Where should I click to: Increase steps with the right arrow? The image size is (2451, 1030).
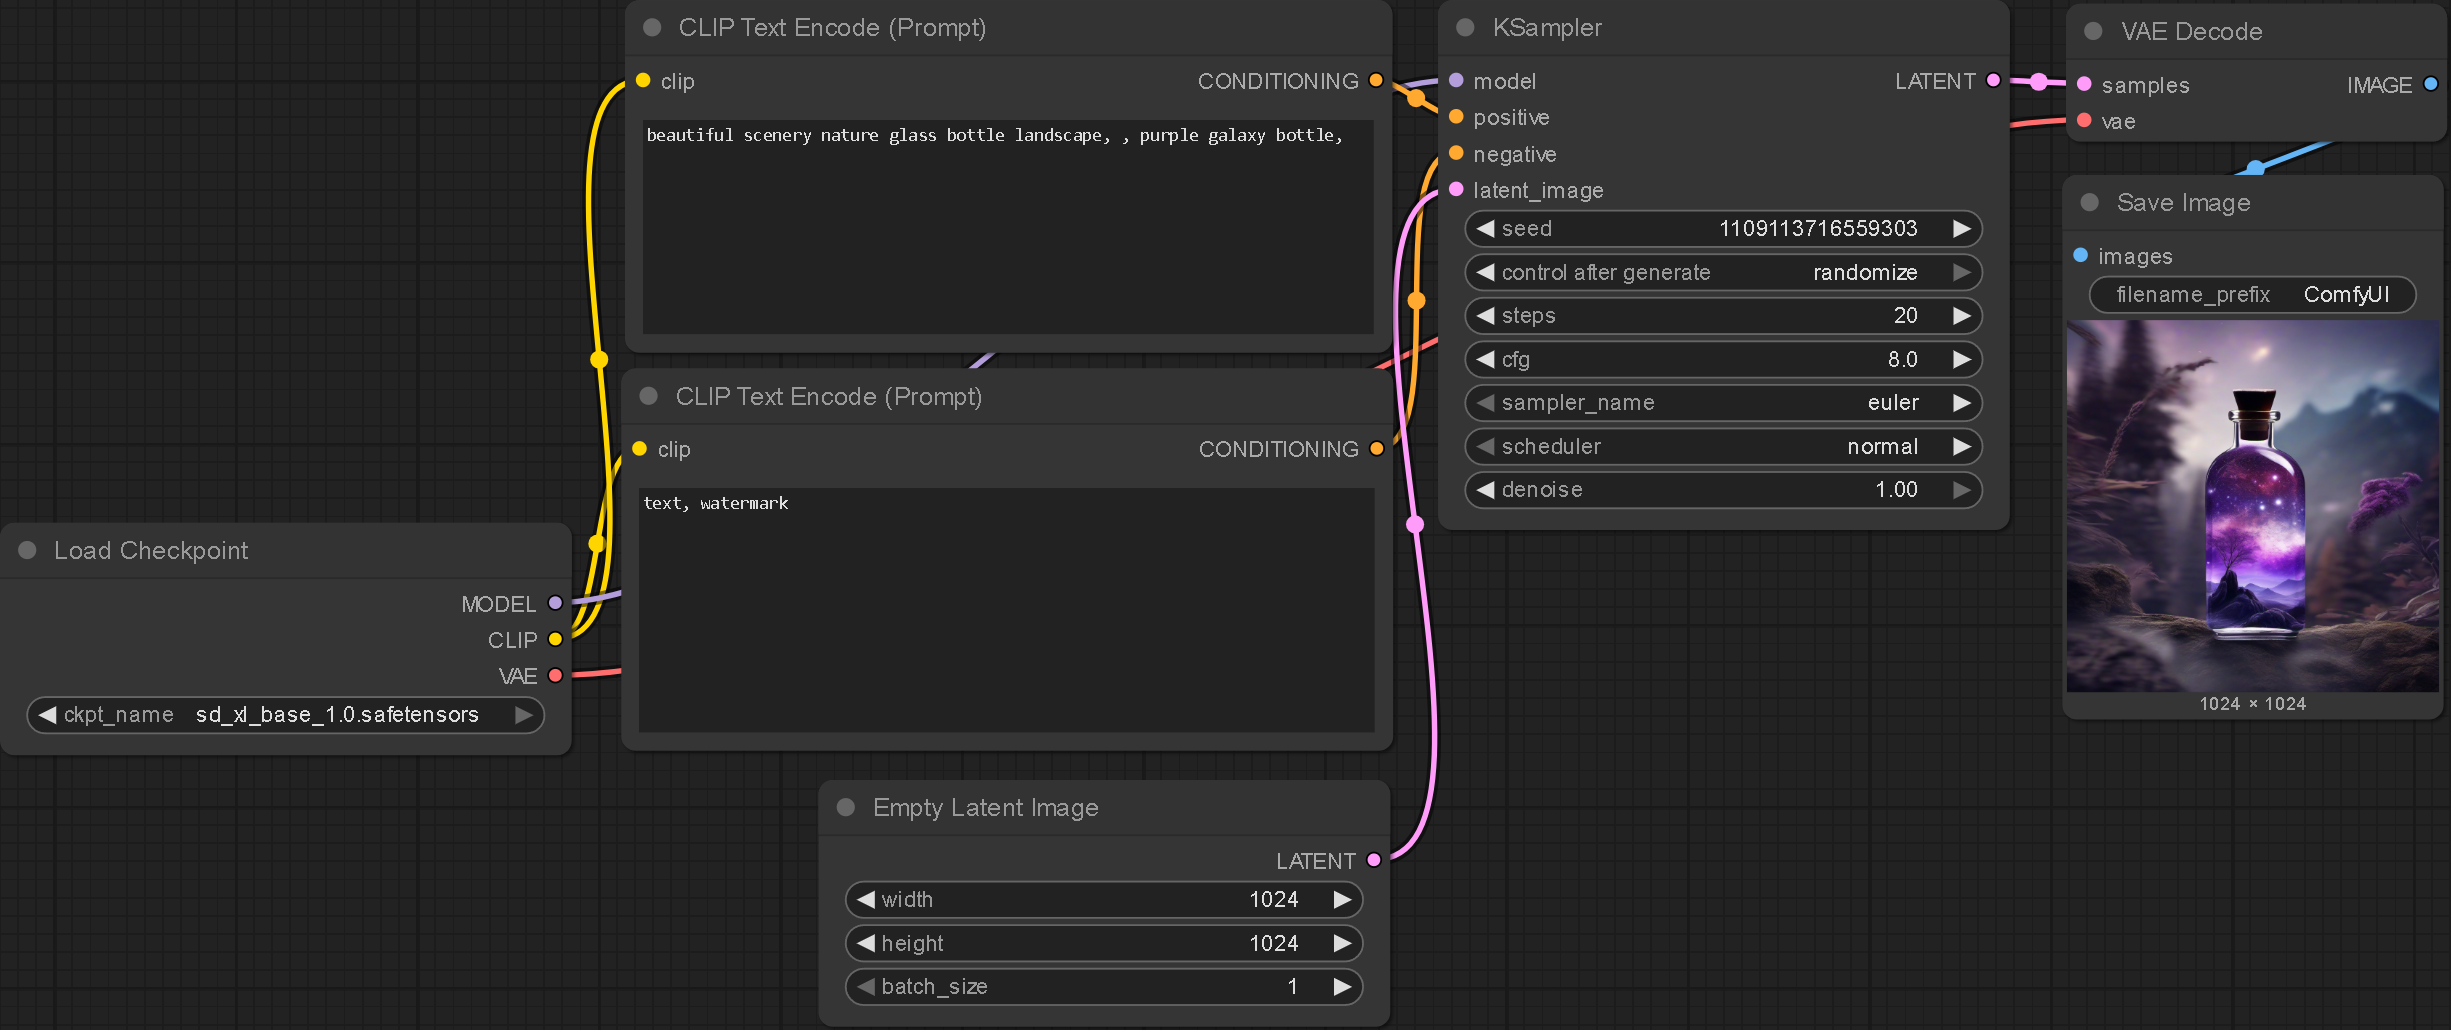click(x=1961, y=315)
